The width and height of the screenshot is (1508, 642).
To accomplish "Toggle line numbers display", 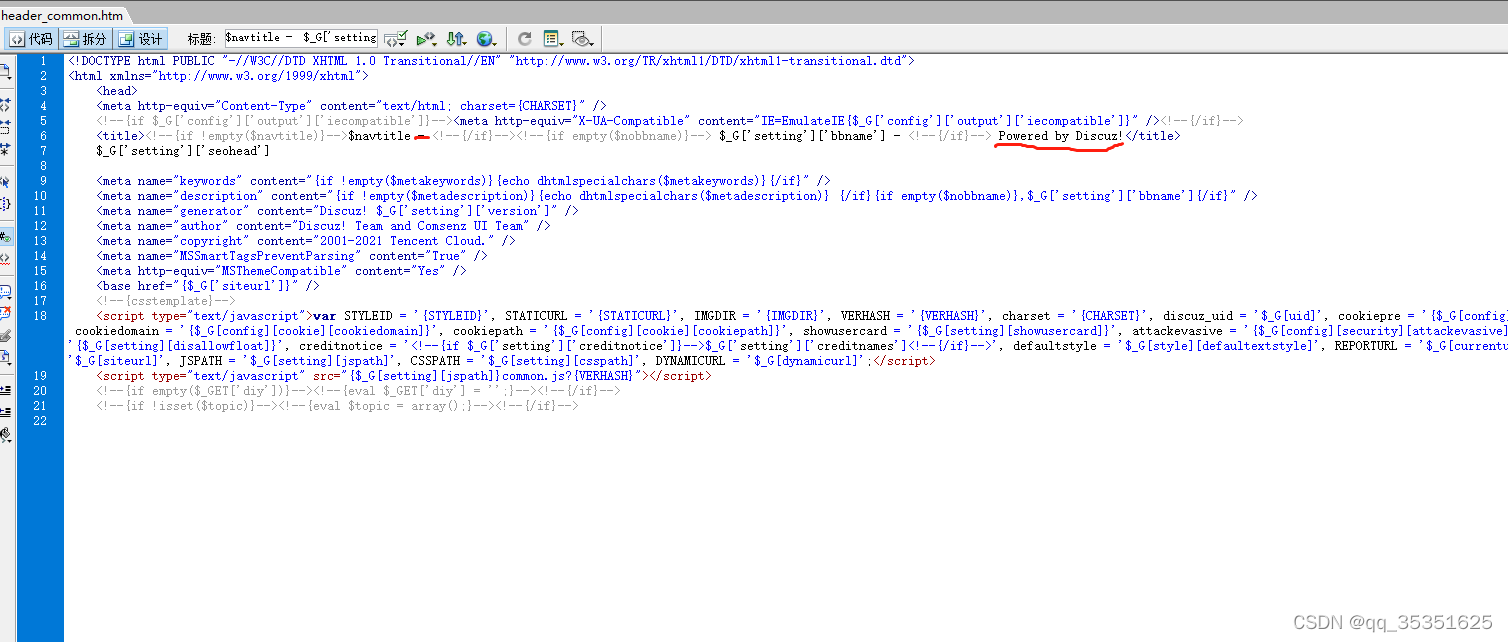I will (5, 237).
